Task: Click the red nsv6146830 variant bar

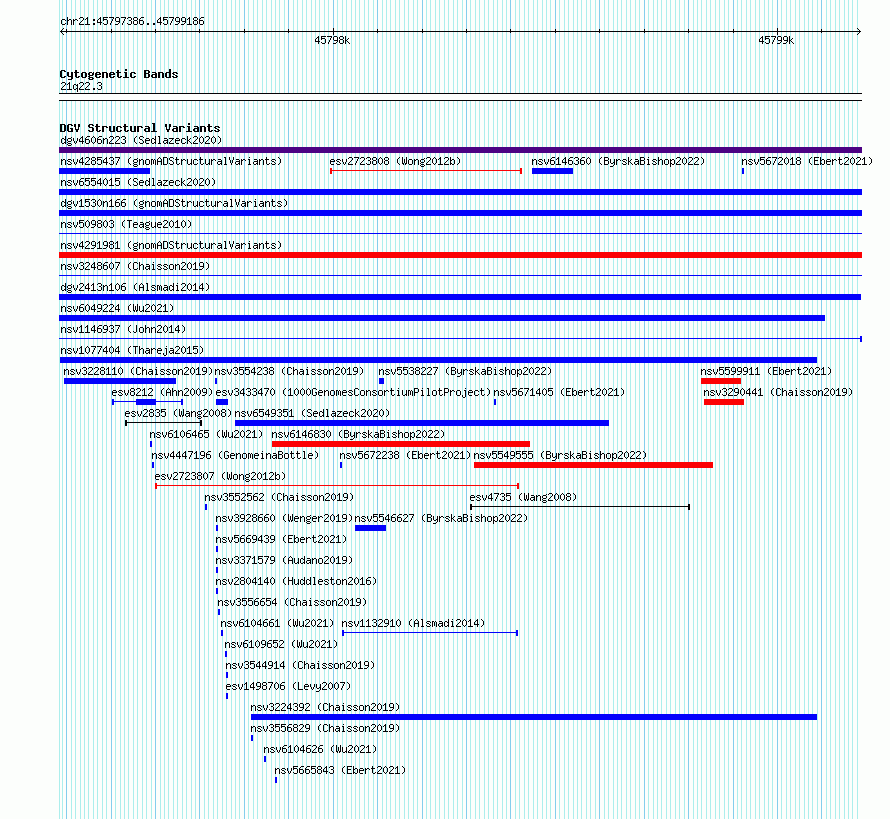Action: [x=401, y=444]
